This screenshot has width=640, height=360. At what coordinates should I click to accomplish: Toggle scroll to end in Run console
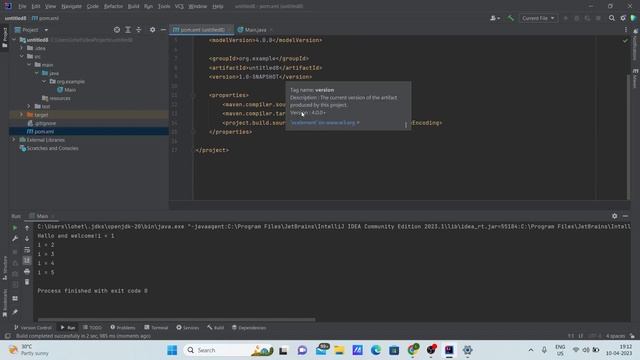[x=27, y=260]
